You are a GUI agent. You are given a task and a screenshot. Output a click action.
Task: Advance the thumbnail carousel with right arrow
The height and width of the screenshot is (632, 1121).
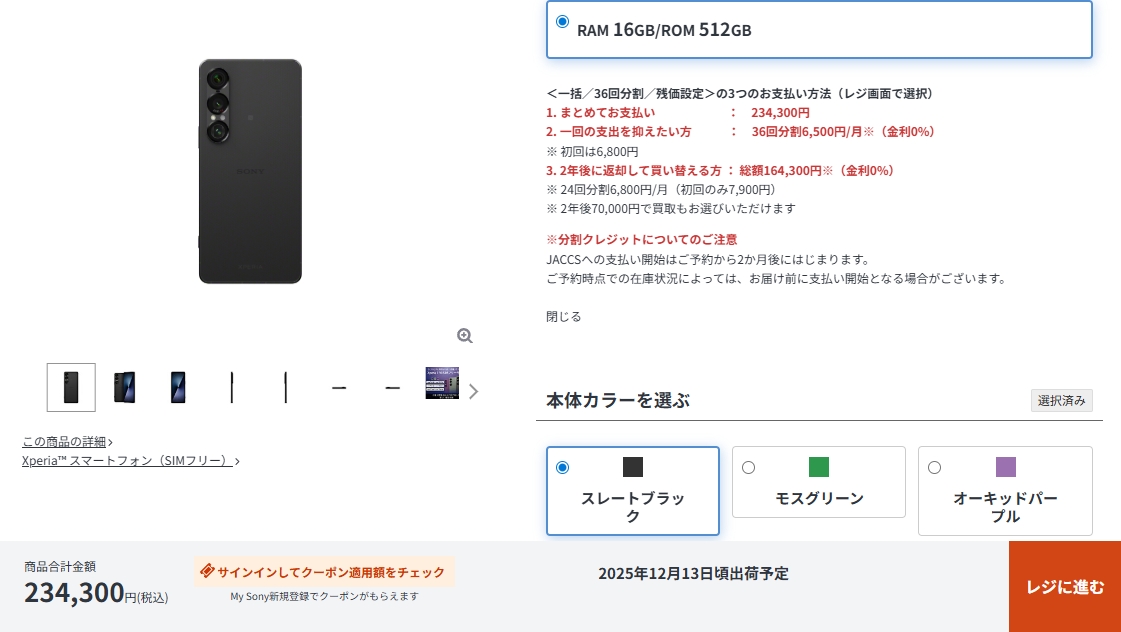tap(473, 391)
